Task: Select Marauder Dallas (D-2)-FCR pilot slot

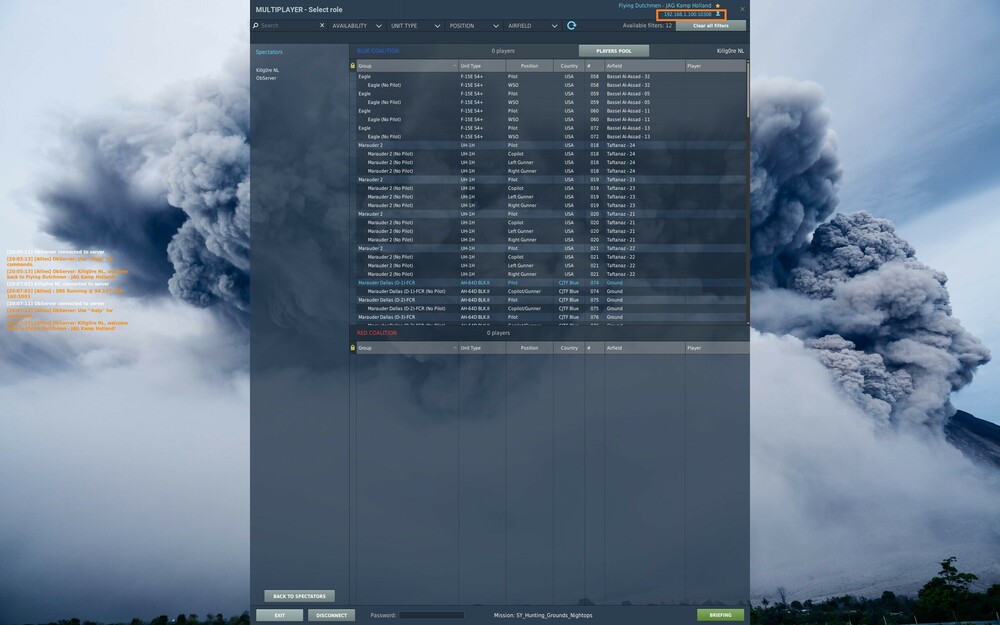Action: click(x=550, y=300)
